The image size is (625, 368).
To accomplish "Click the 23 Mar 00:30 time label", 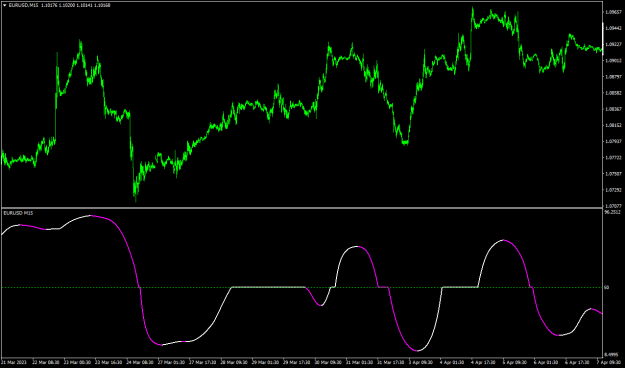I will pos(77,363).
